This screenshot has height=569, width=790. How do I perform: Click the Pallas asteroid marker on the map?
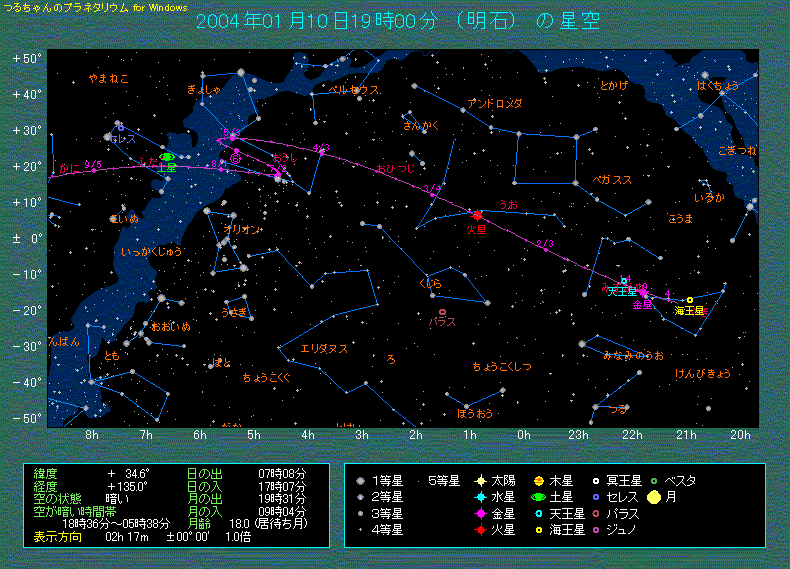click(442, 312)
